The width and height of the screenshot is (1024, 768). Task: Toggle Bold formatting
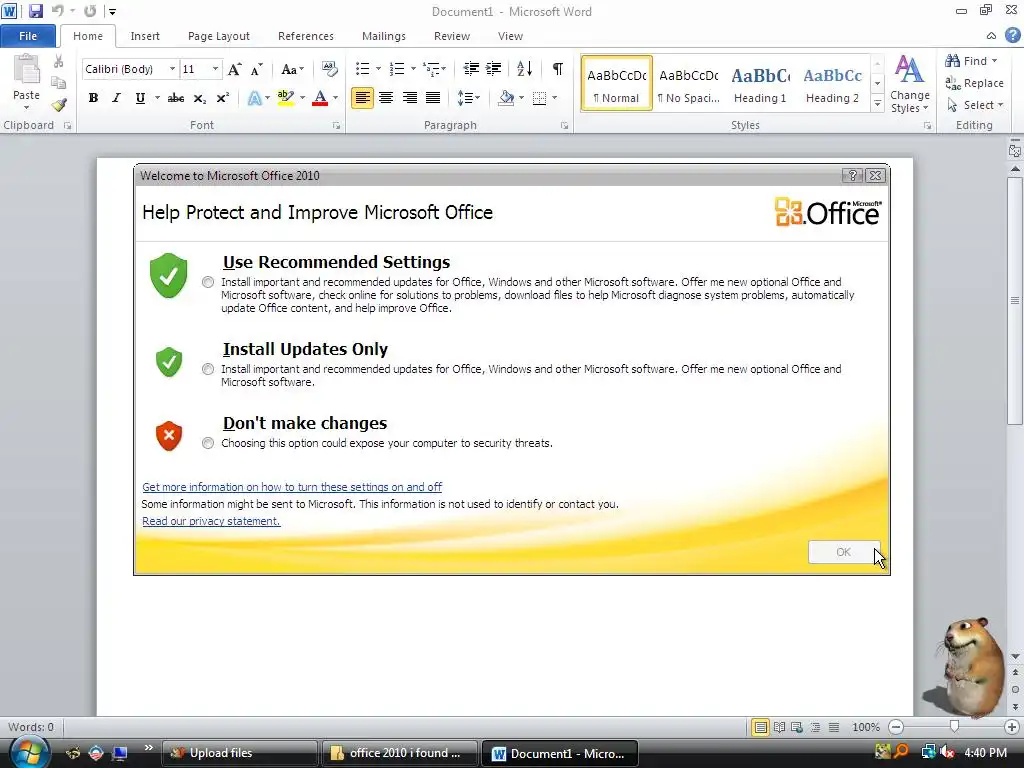93,98
